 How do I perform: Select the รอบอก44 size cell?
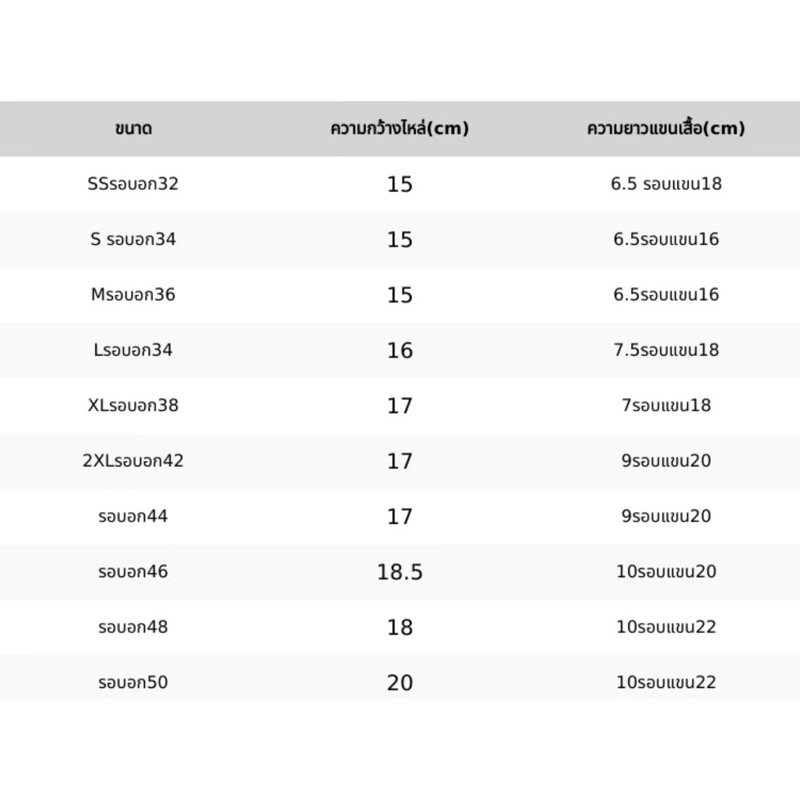click(x=133, y=516)
